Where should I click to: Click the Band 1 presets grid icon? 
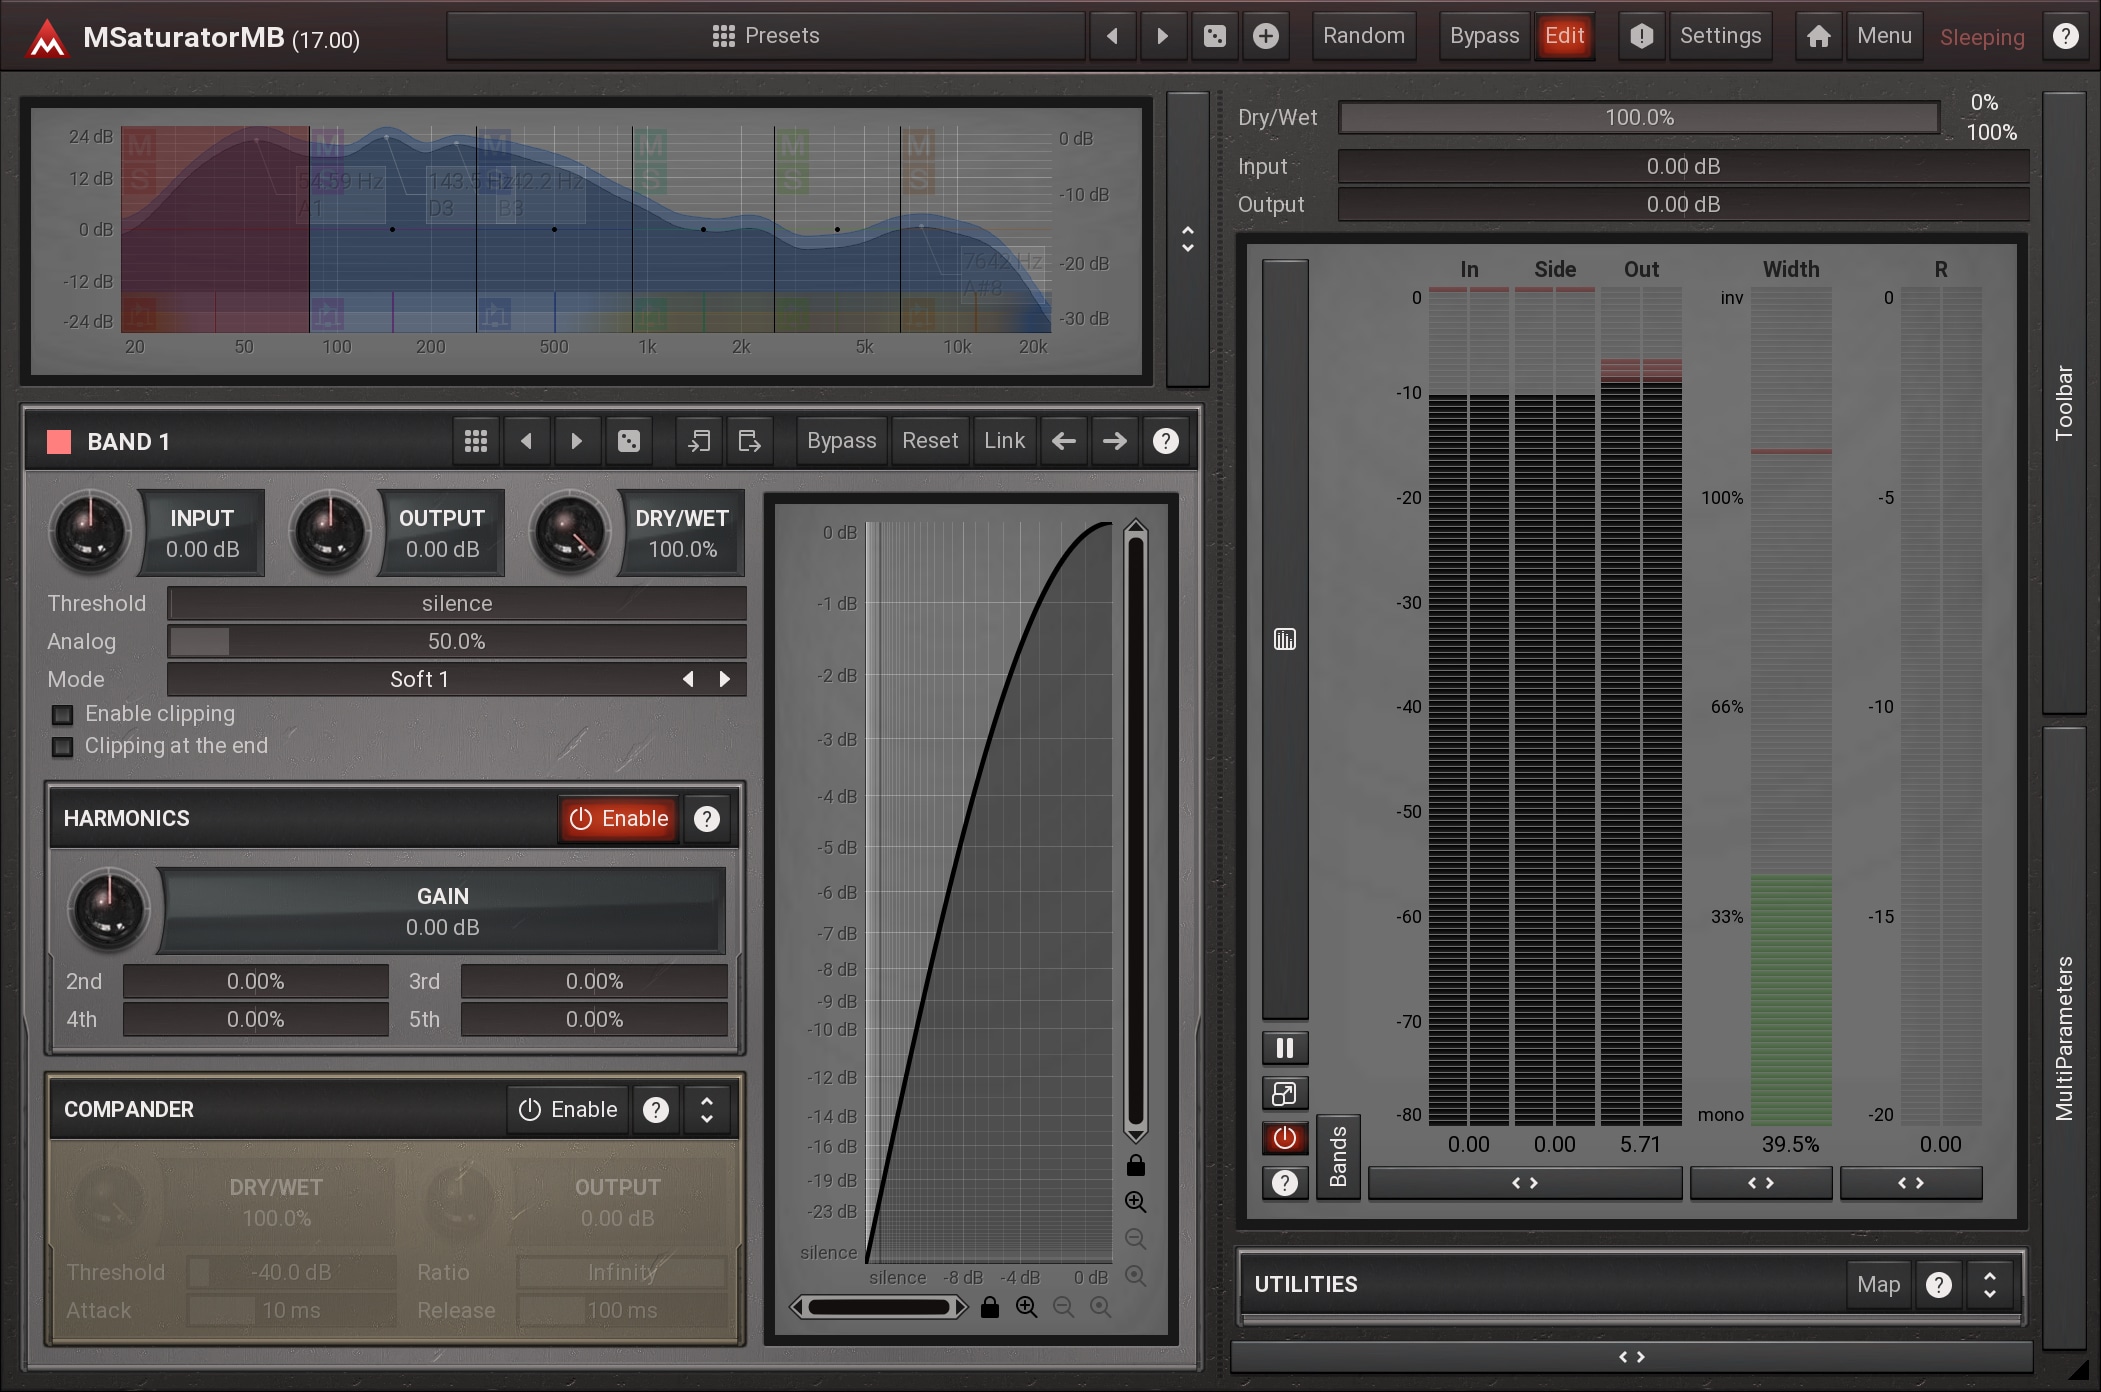click(x=476, y=441)
